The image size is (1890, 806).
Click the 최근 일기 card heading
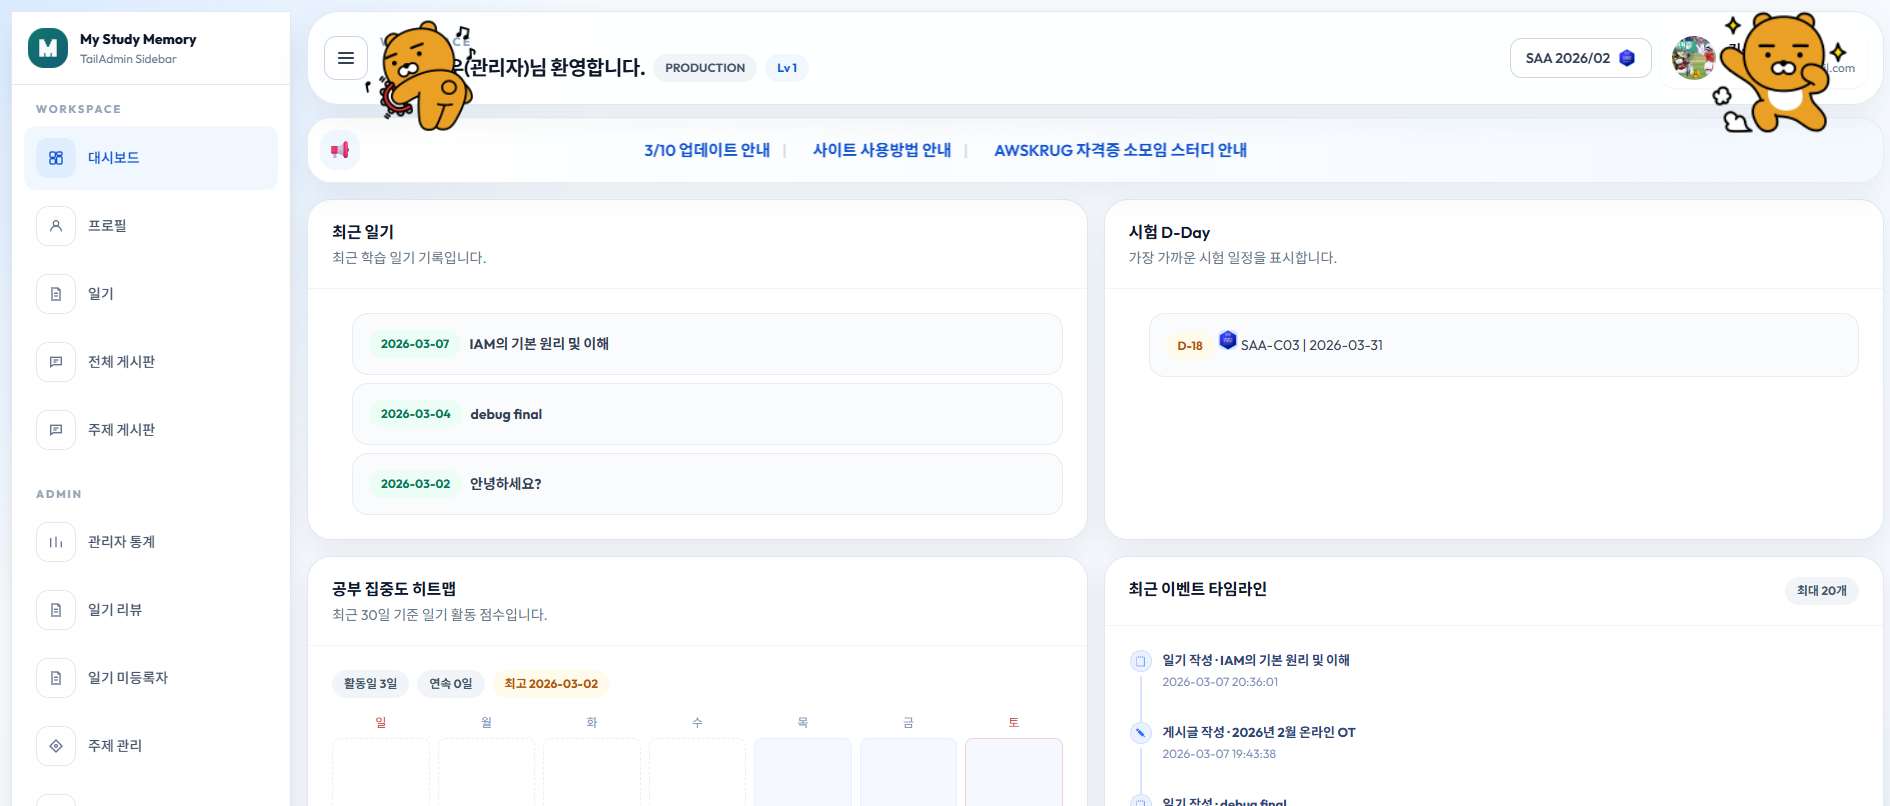[x=363, y=232]
